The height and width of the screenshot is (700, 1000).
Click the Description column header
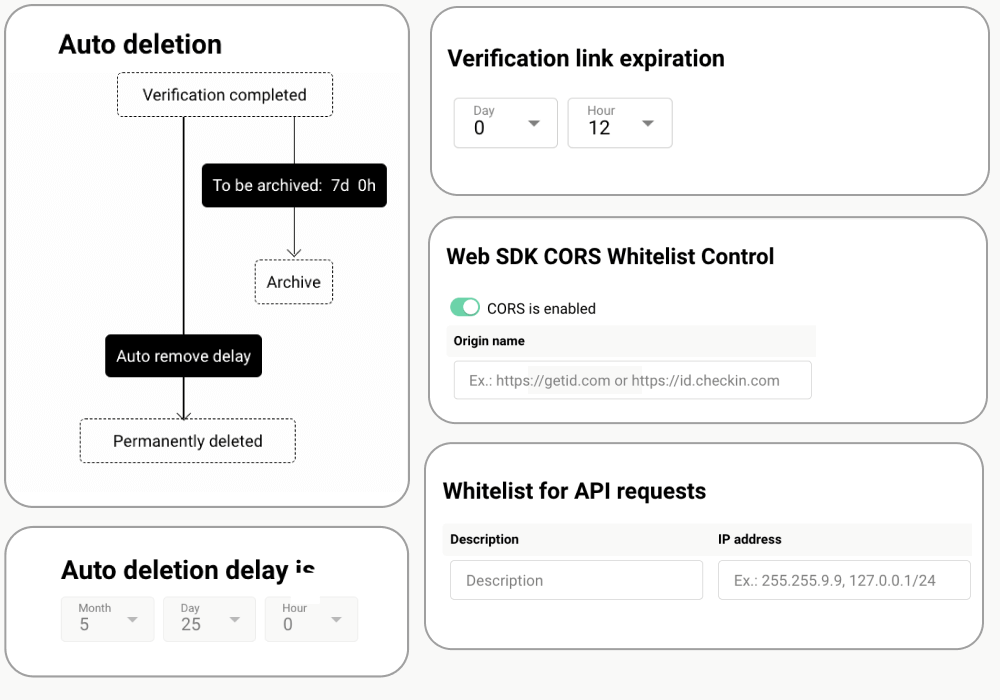click(484, 539)
